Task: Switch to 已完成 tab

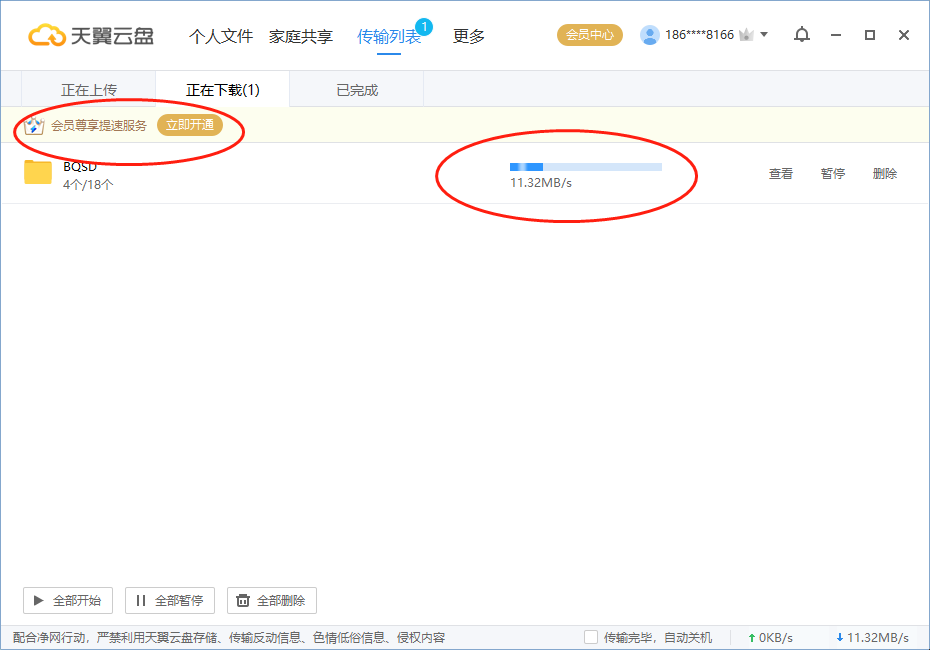Action: point(356,90)
